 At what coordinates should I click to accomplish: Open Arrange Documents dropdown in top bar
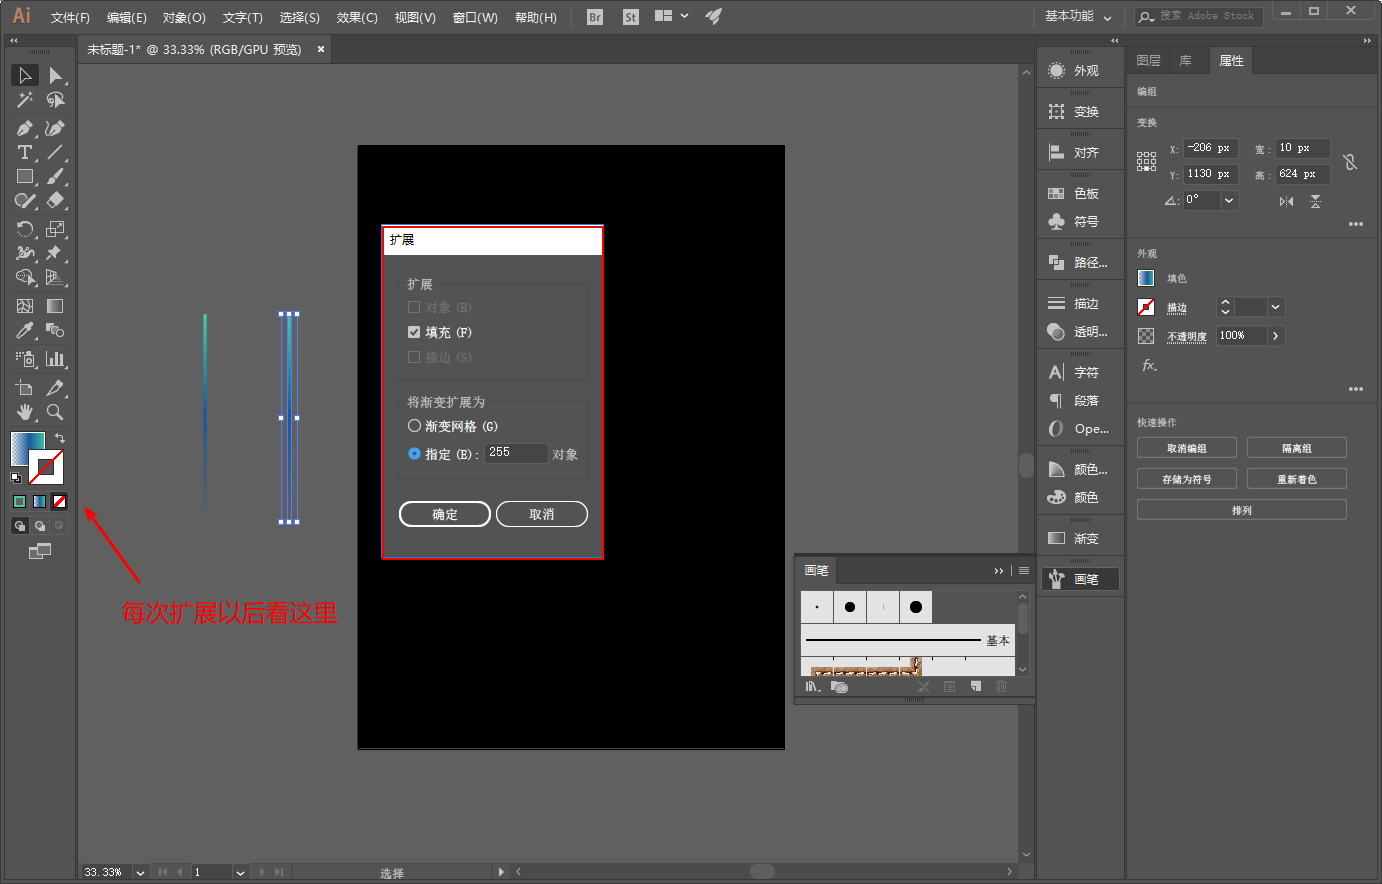[x=671, y=16]
